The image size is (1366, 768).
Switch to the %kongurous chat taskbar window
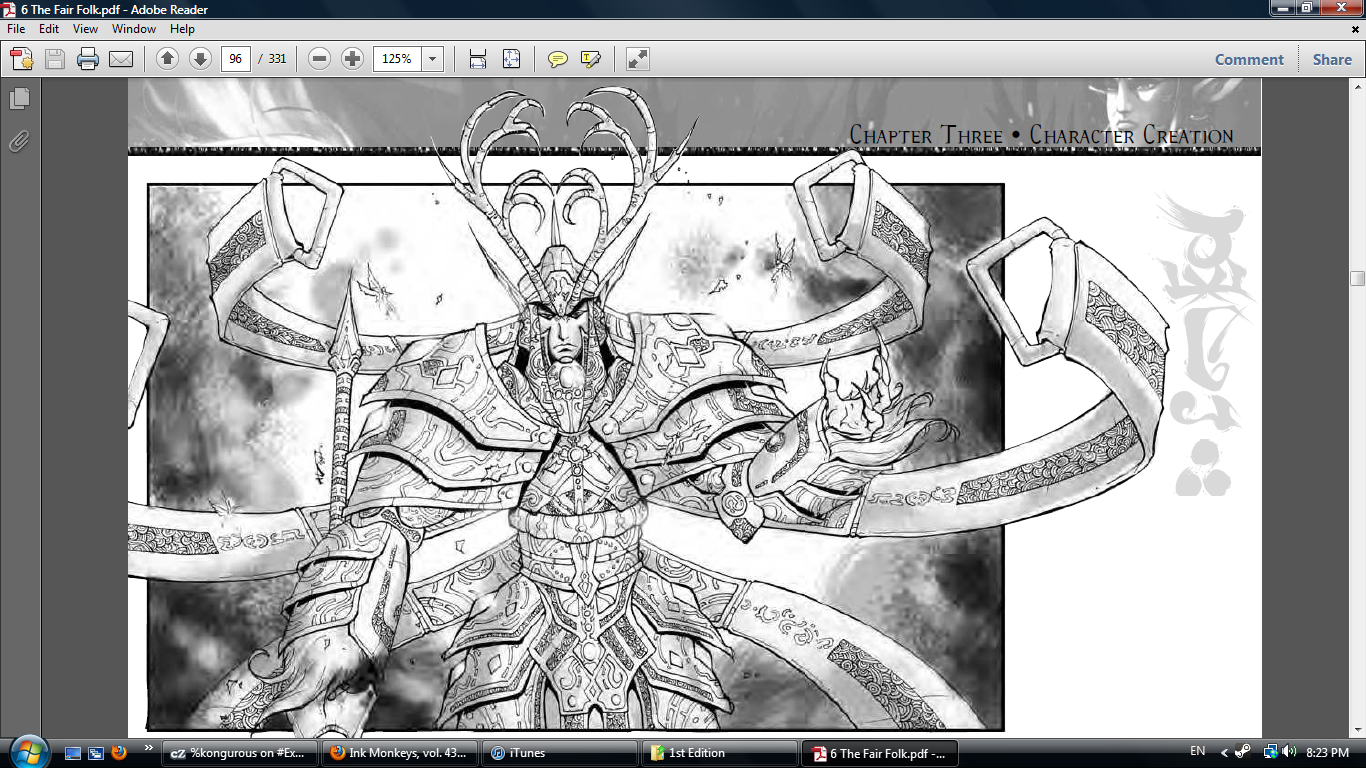(x=239, y=753)
